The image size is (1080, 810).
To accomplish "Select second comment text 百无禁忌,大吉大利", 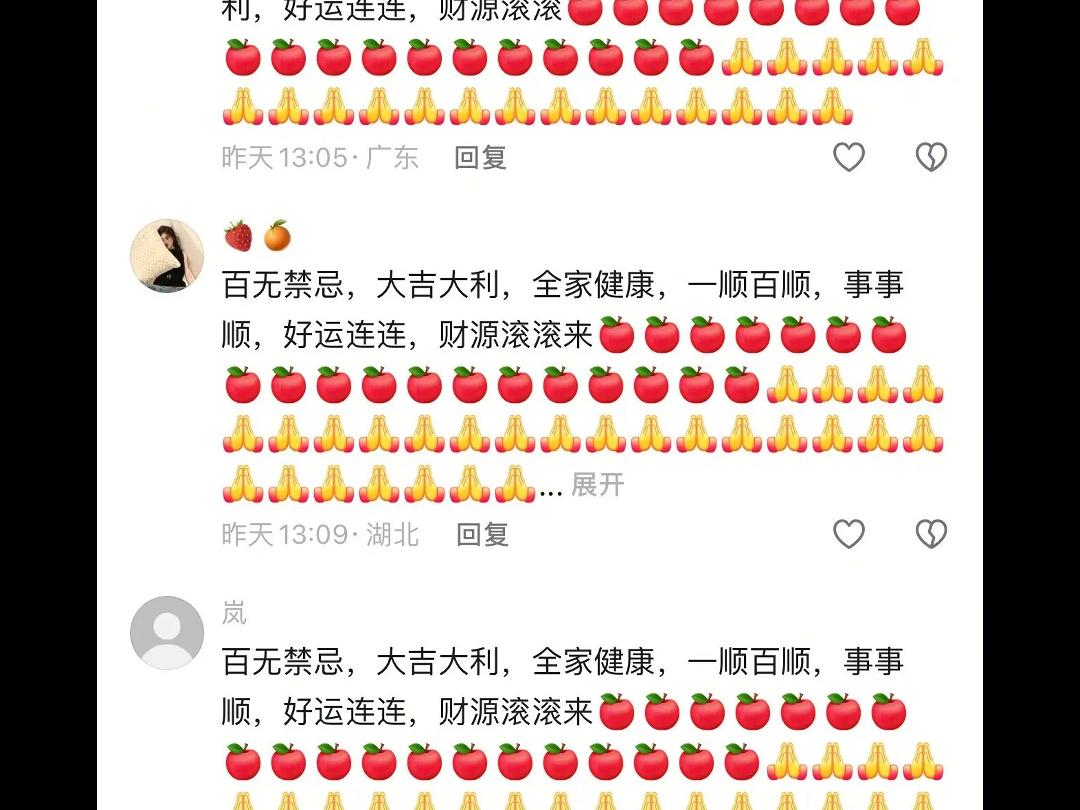I will [x=360, y=284].
